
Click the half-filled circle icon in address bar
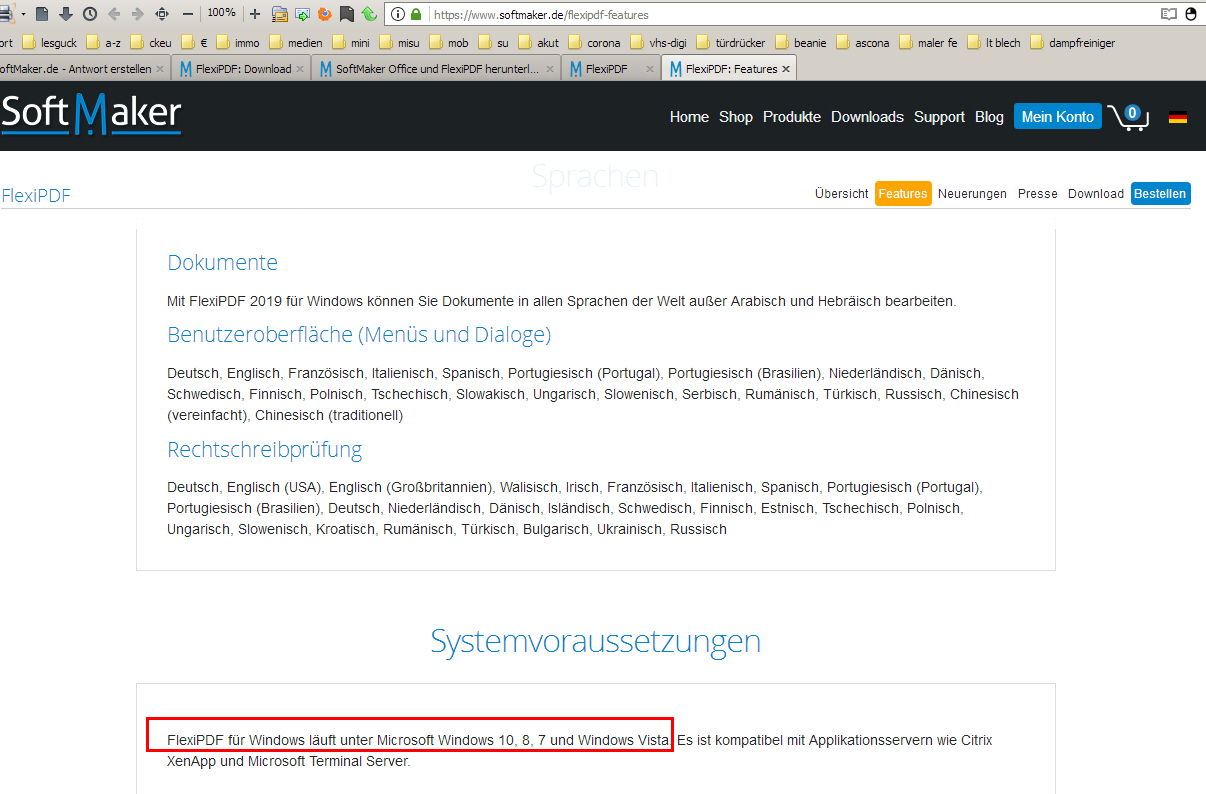point(1191,14)
